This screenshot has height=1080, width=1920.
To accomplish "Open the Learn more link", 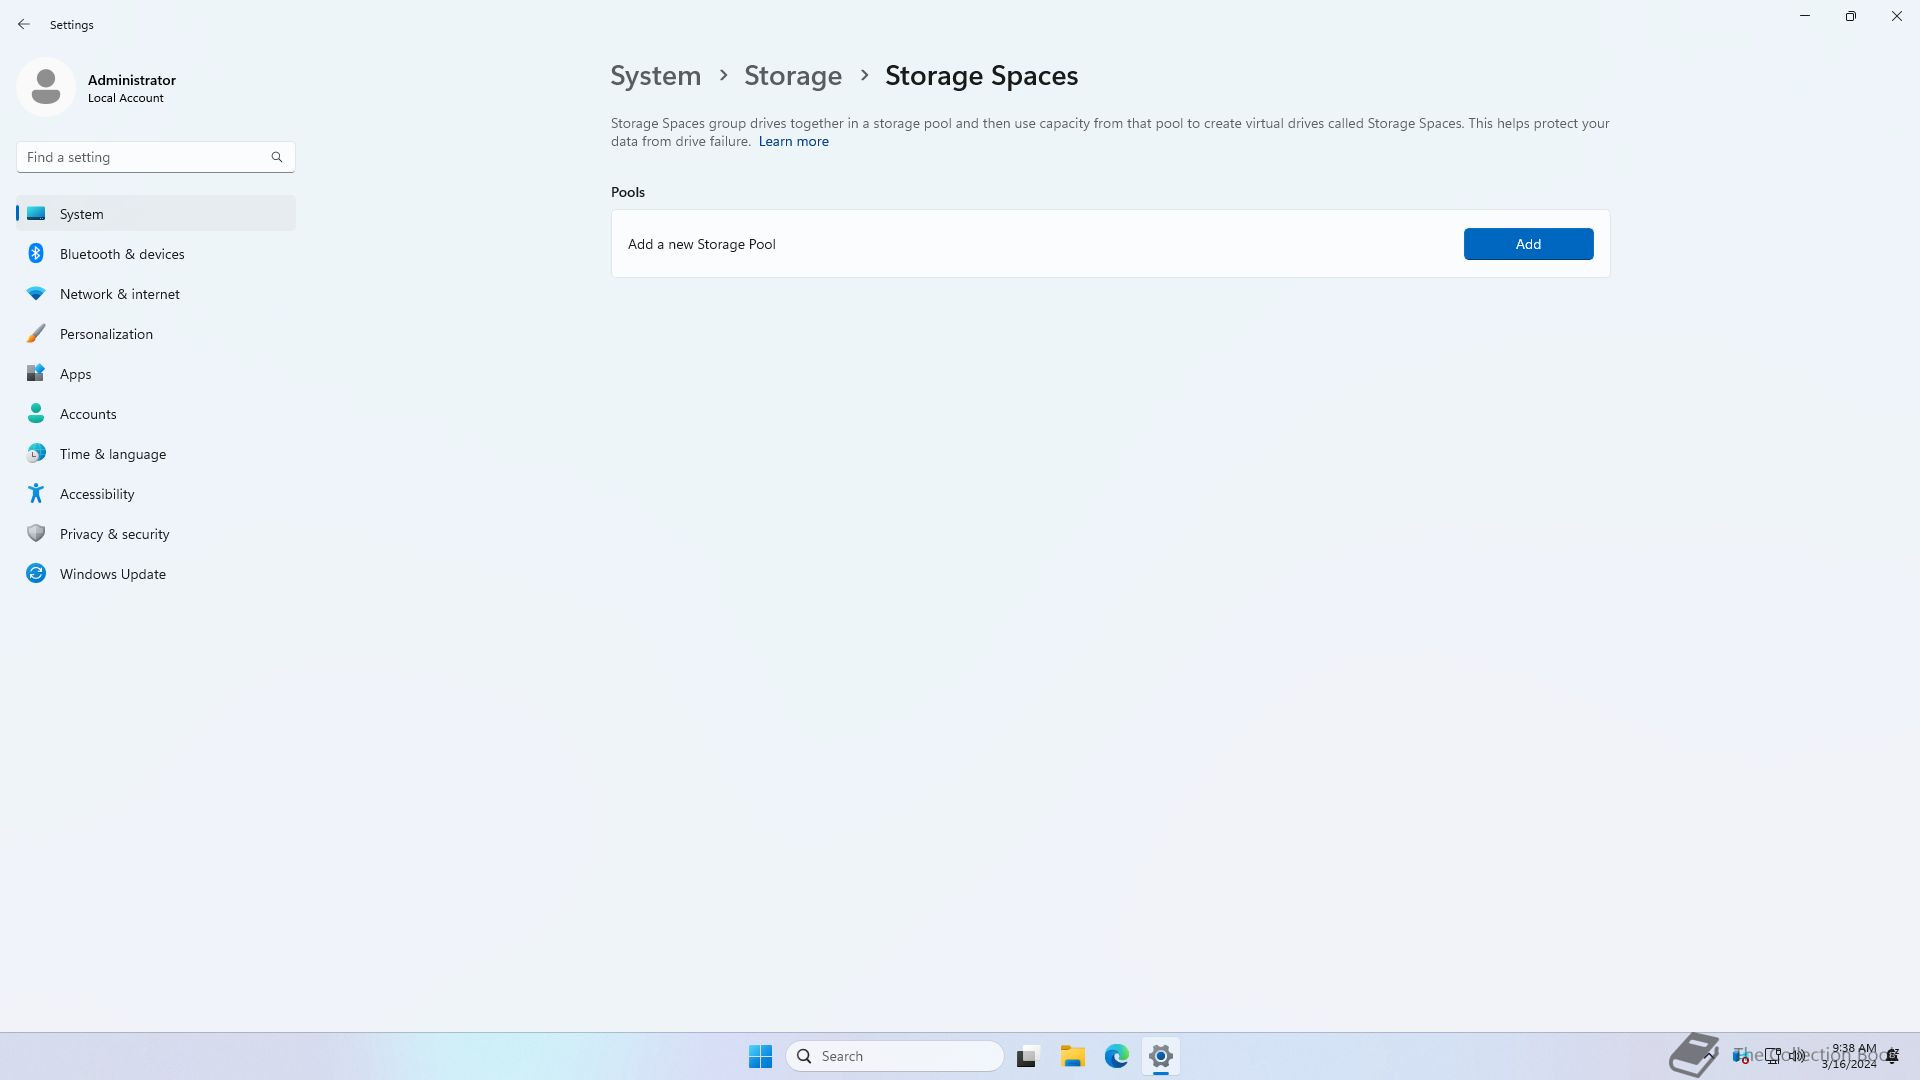I will (x=793, y=141).
